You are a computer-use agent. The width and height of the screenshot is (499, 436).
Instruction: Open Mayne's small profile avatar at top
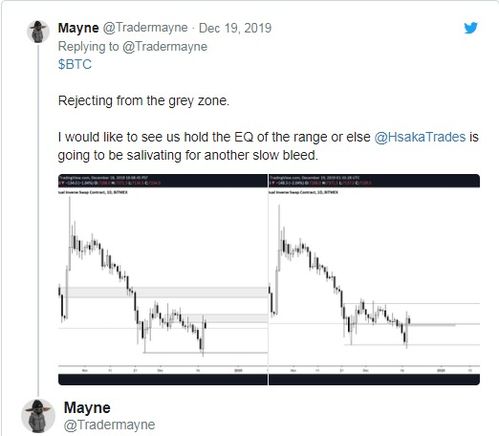[x=38, y=32]
